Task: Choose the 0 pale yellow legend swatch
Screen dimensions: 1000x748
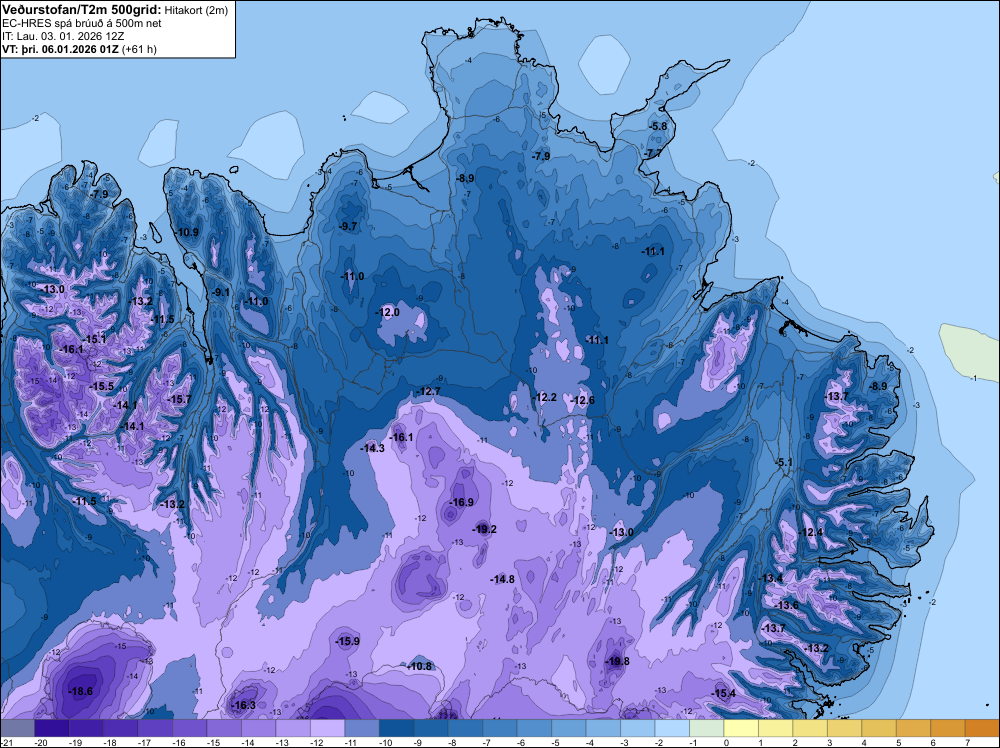Action: (740, 728)
